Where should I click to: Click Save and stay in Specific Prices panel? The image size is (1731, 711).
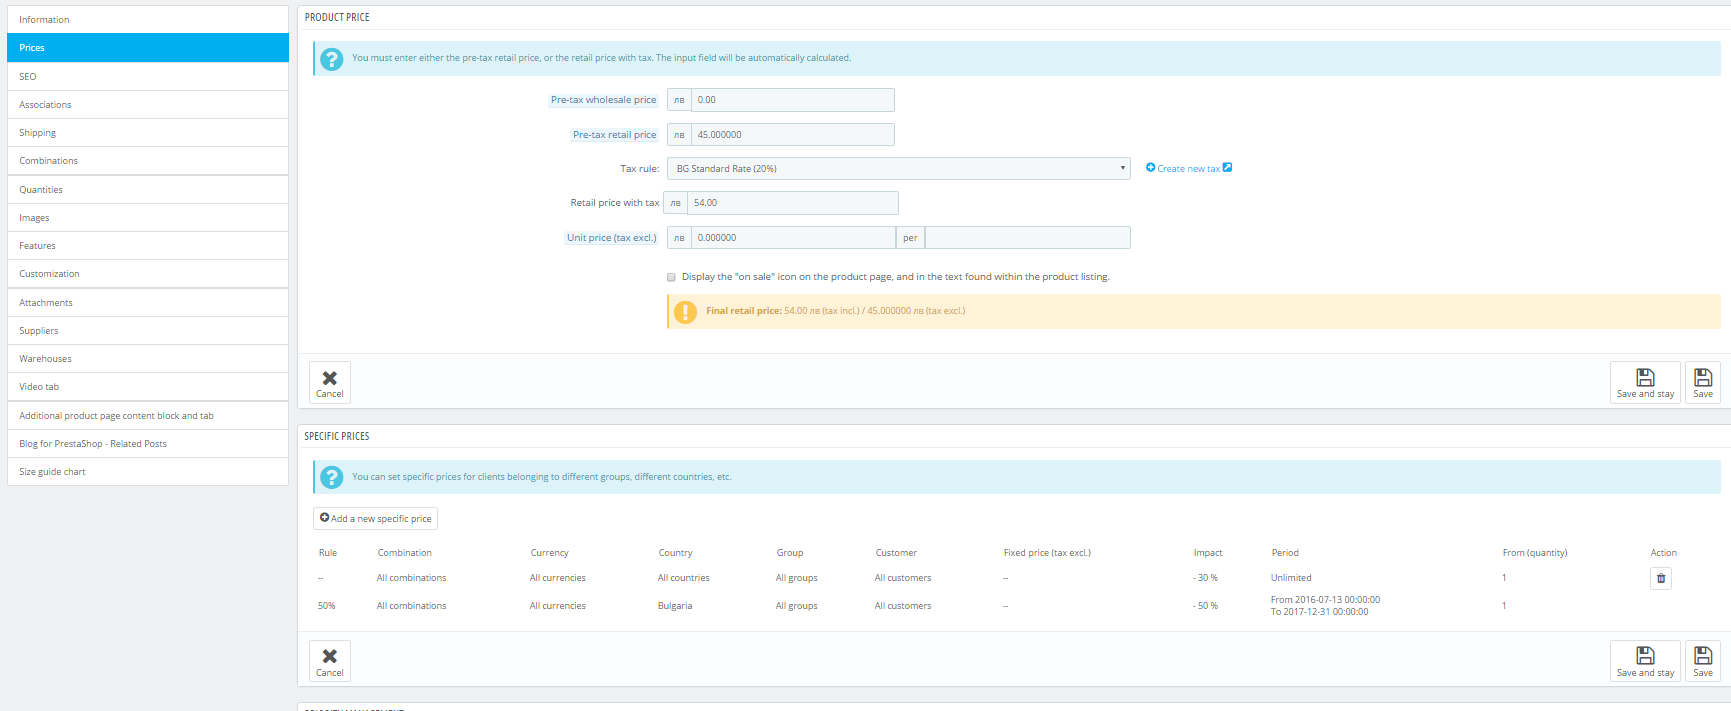coord(1645,661)
